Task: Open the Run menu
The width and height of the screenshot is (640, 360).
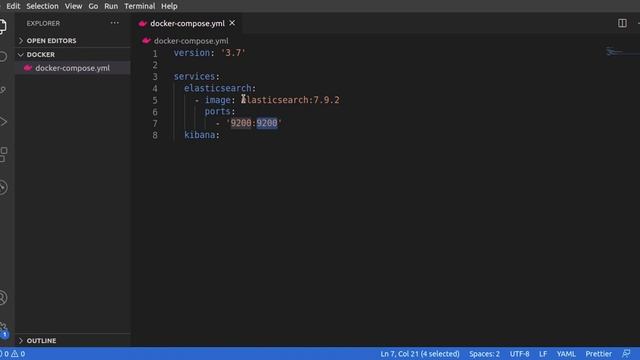Action: pyautogui.click(x=111, y=6)
